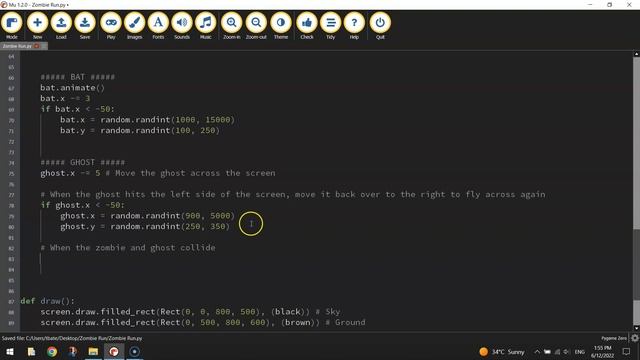Click the 'Saved file' path in status bar
The image size is (640, 360).
72,338
